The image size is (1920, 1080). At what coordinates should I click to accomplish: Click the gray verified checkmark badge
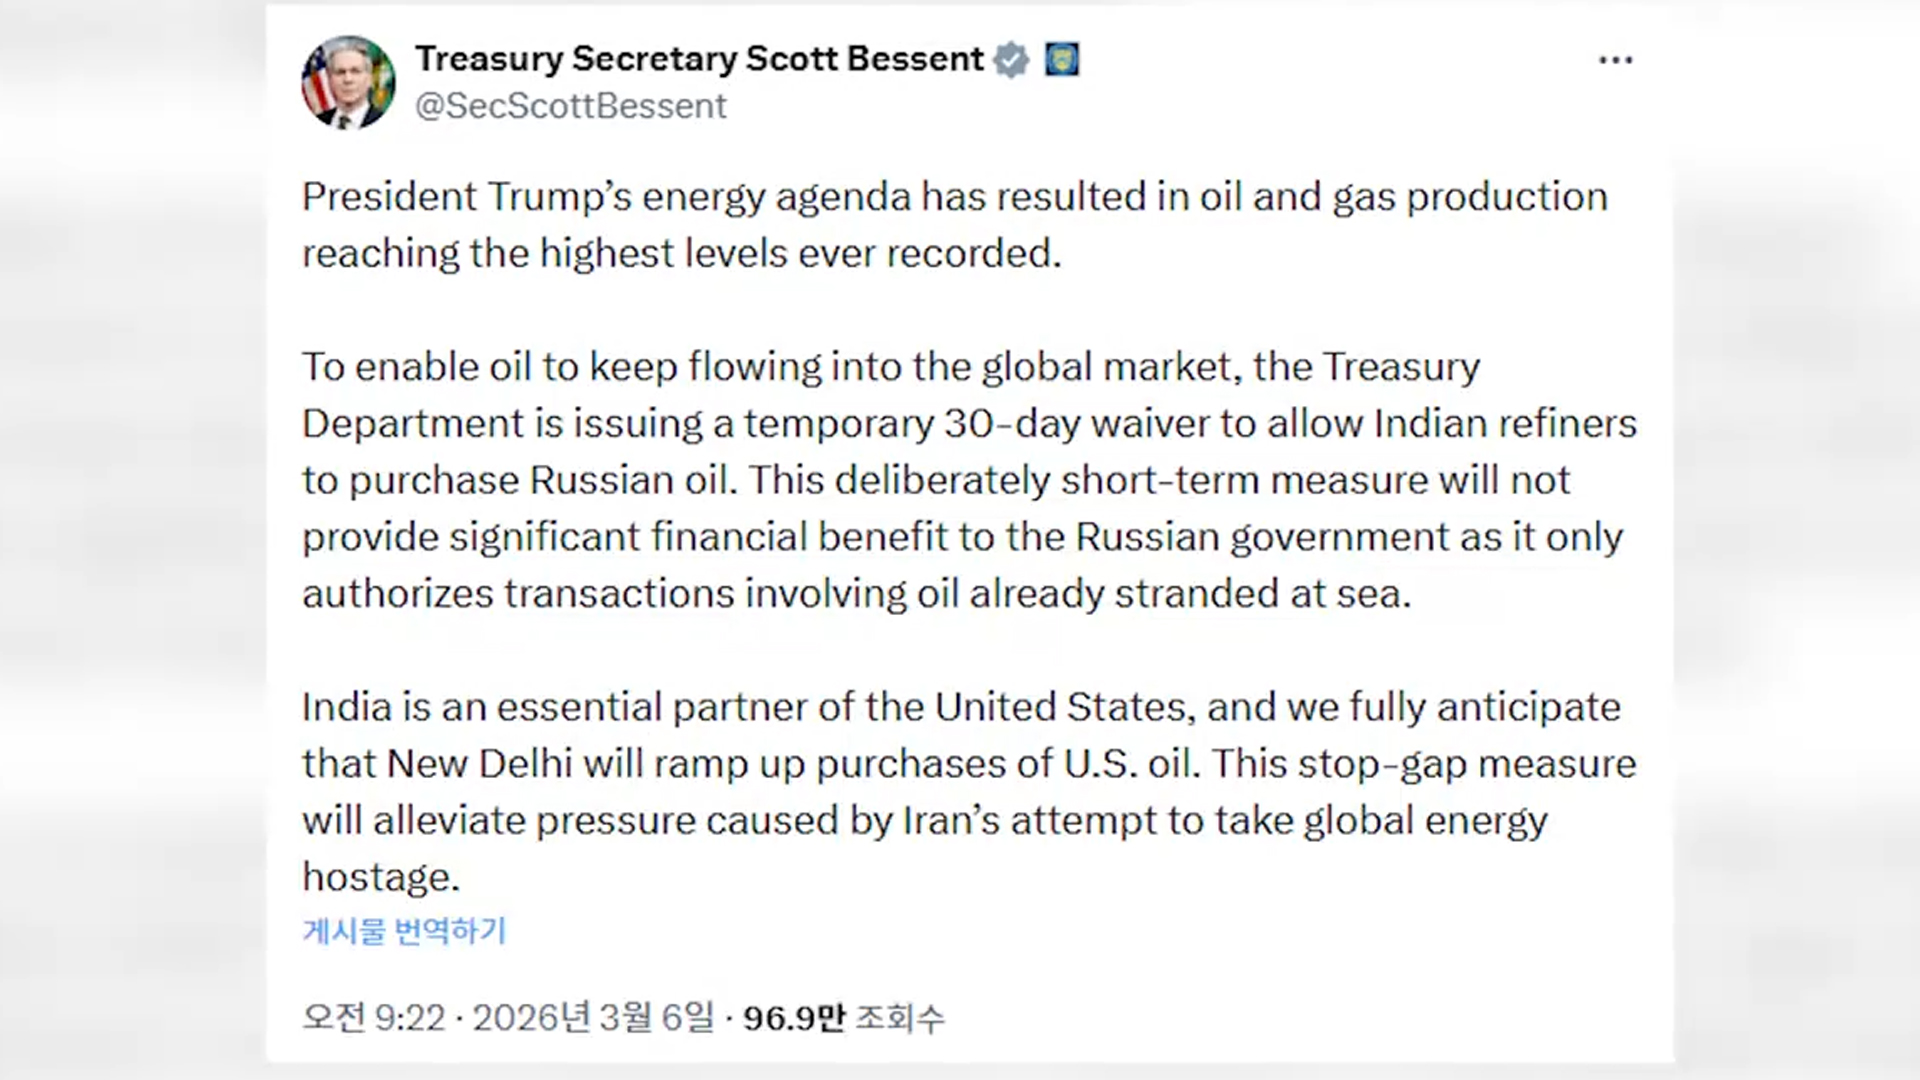coord(1011,60)
